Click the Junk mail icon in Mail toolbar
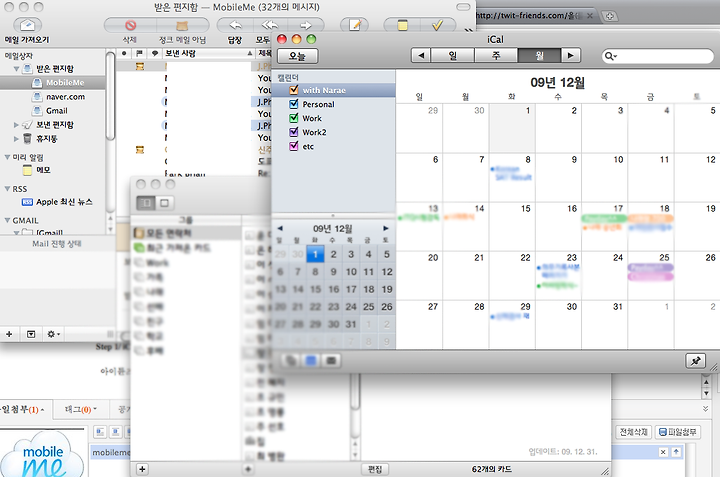Image resolution: width=720 pixels, height=477 pixels. pos(182,25)
